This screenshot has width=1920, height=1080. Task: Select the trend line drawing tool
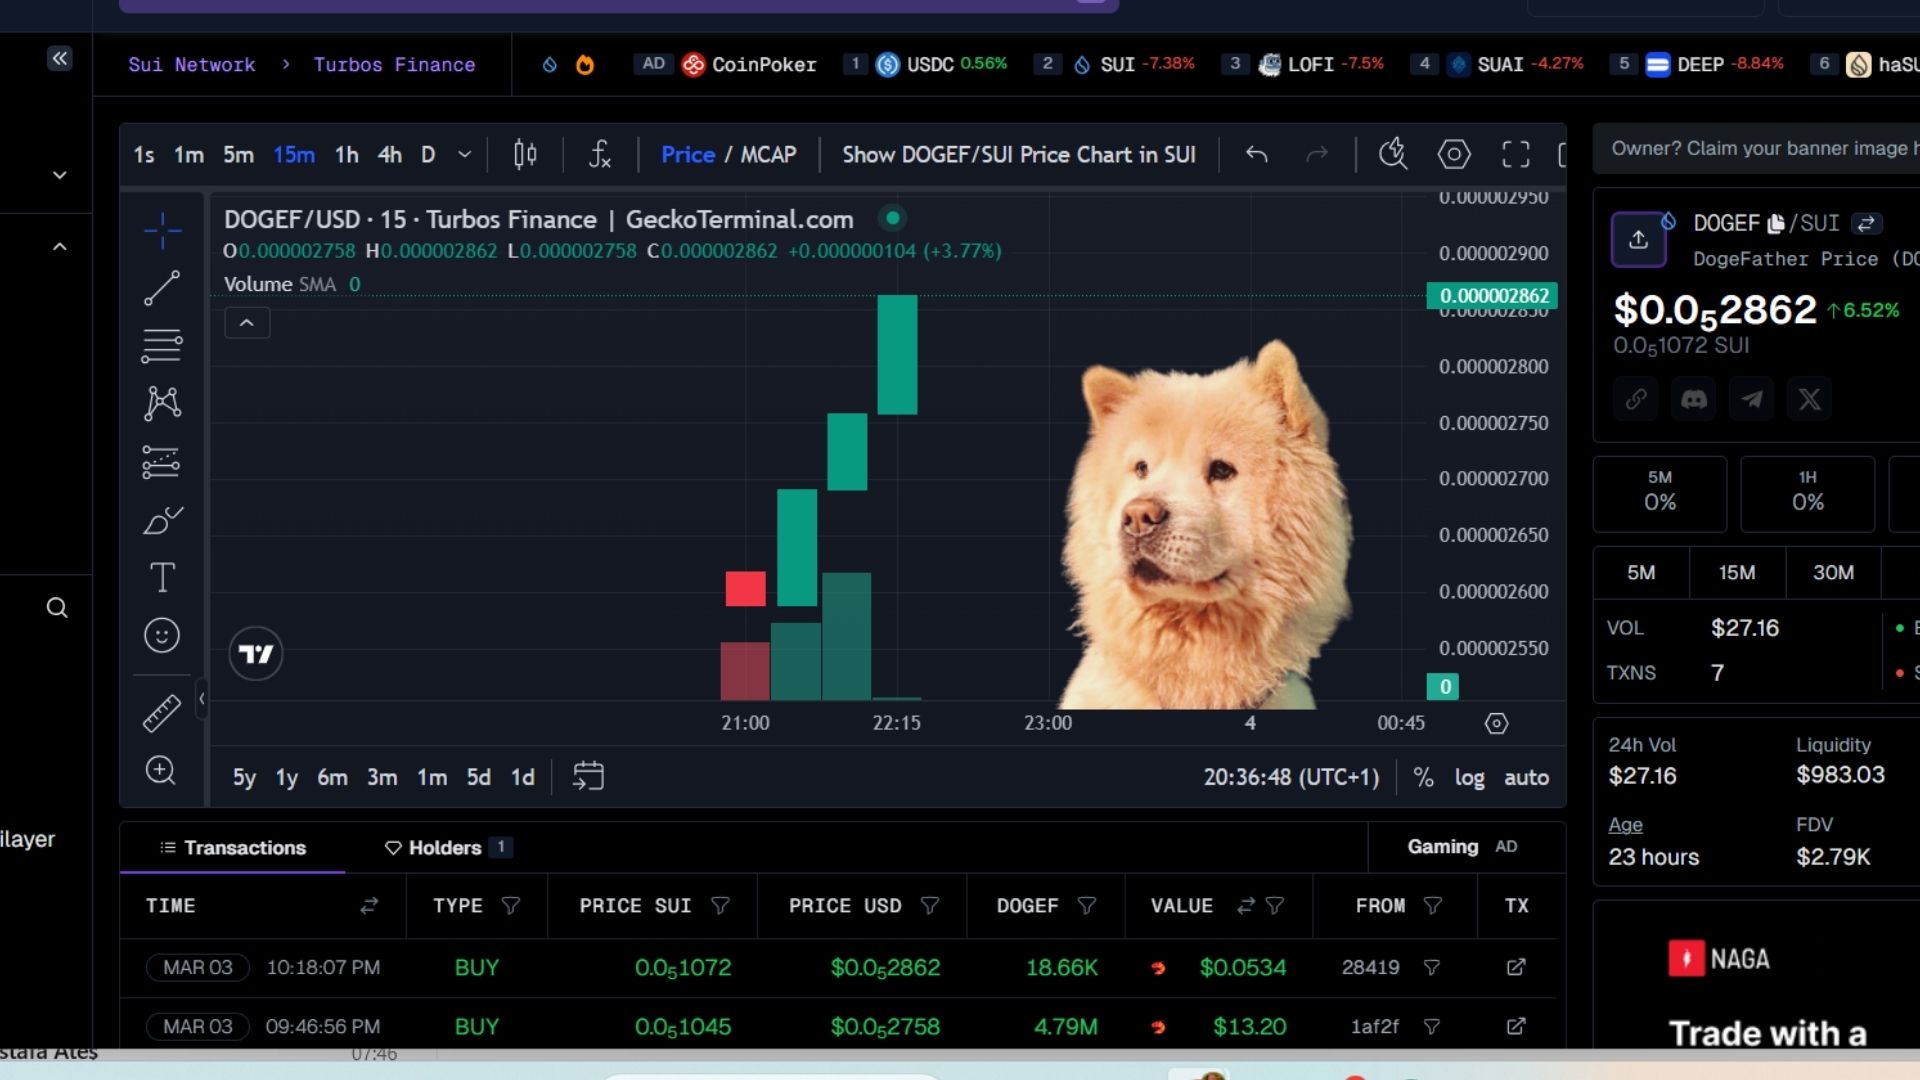(162, 288)
